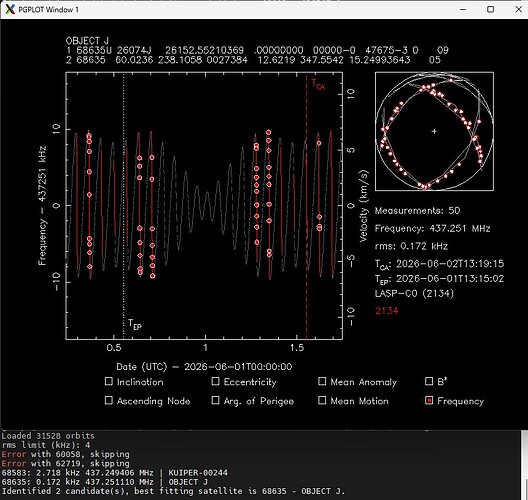Click the Frequency - 437251 kHz axis label

coord(42,205)
